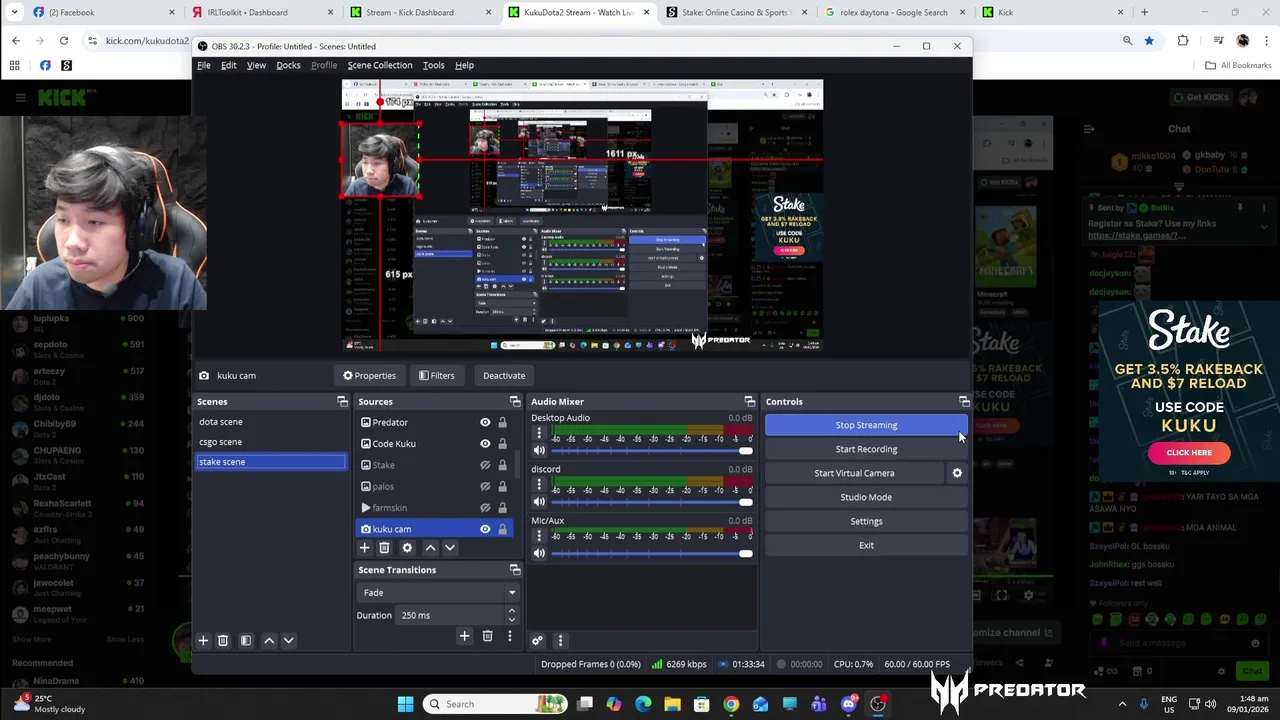Screen dimensions: 1280x720
Task: Open Chrome from the taskbar
Action: (x=731, y=704)
